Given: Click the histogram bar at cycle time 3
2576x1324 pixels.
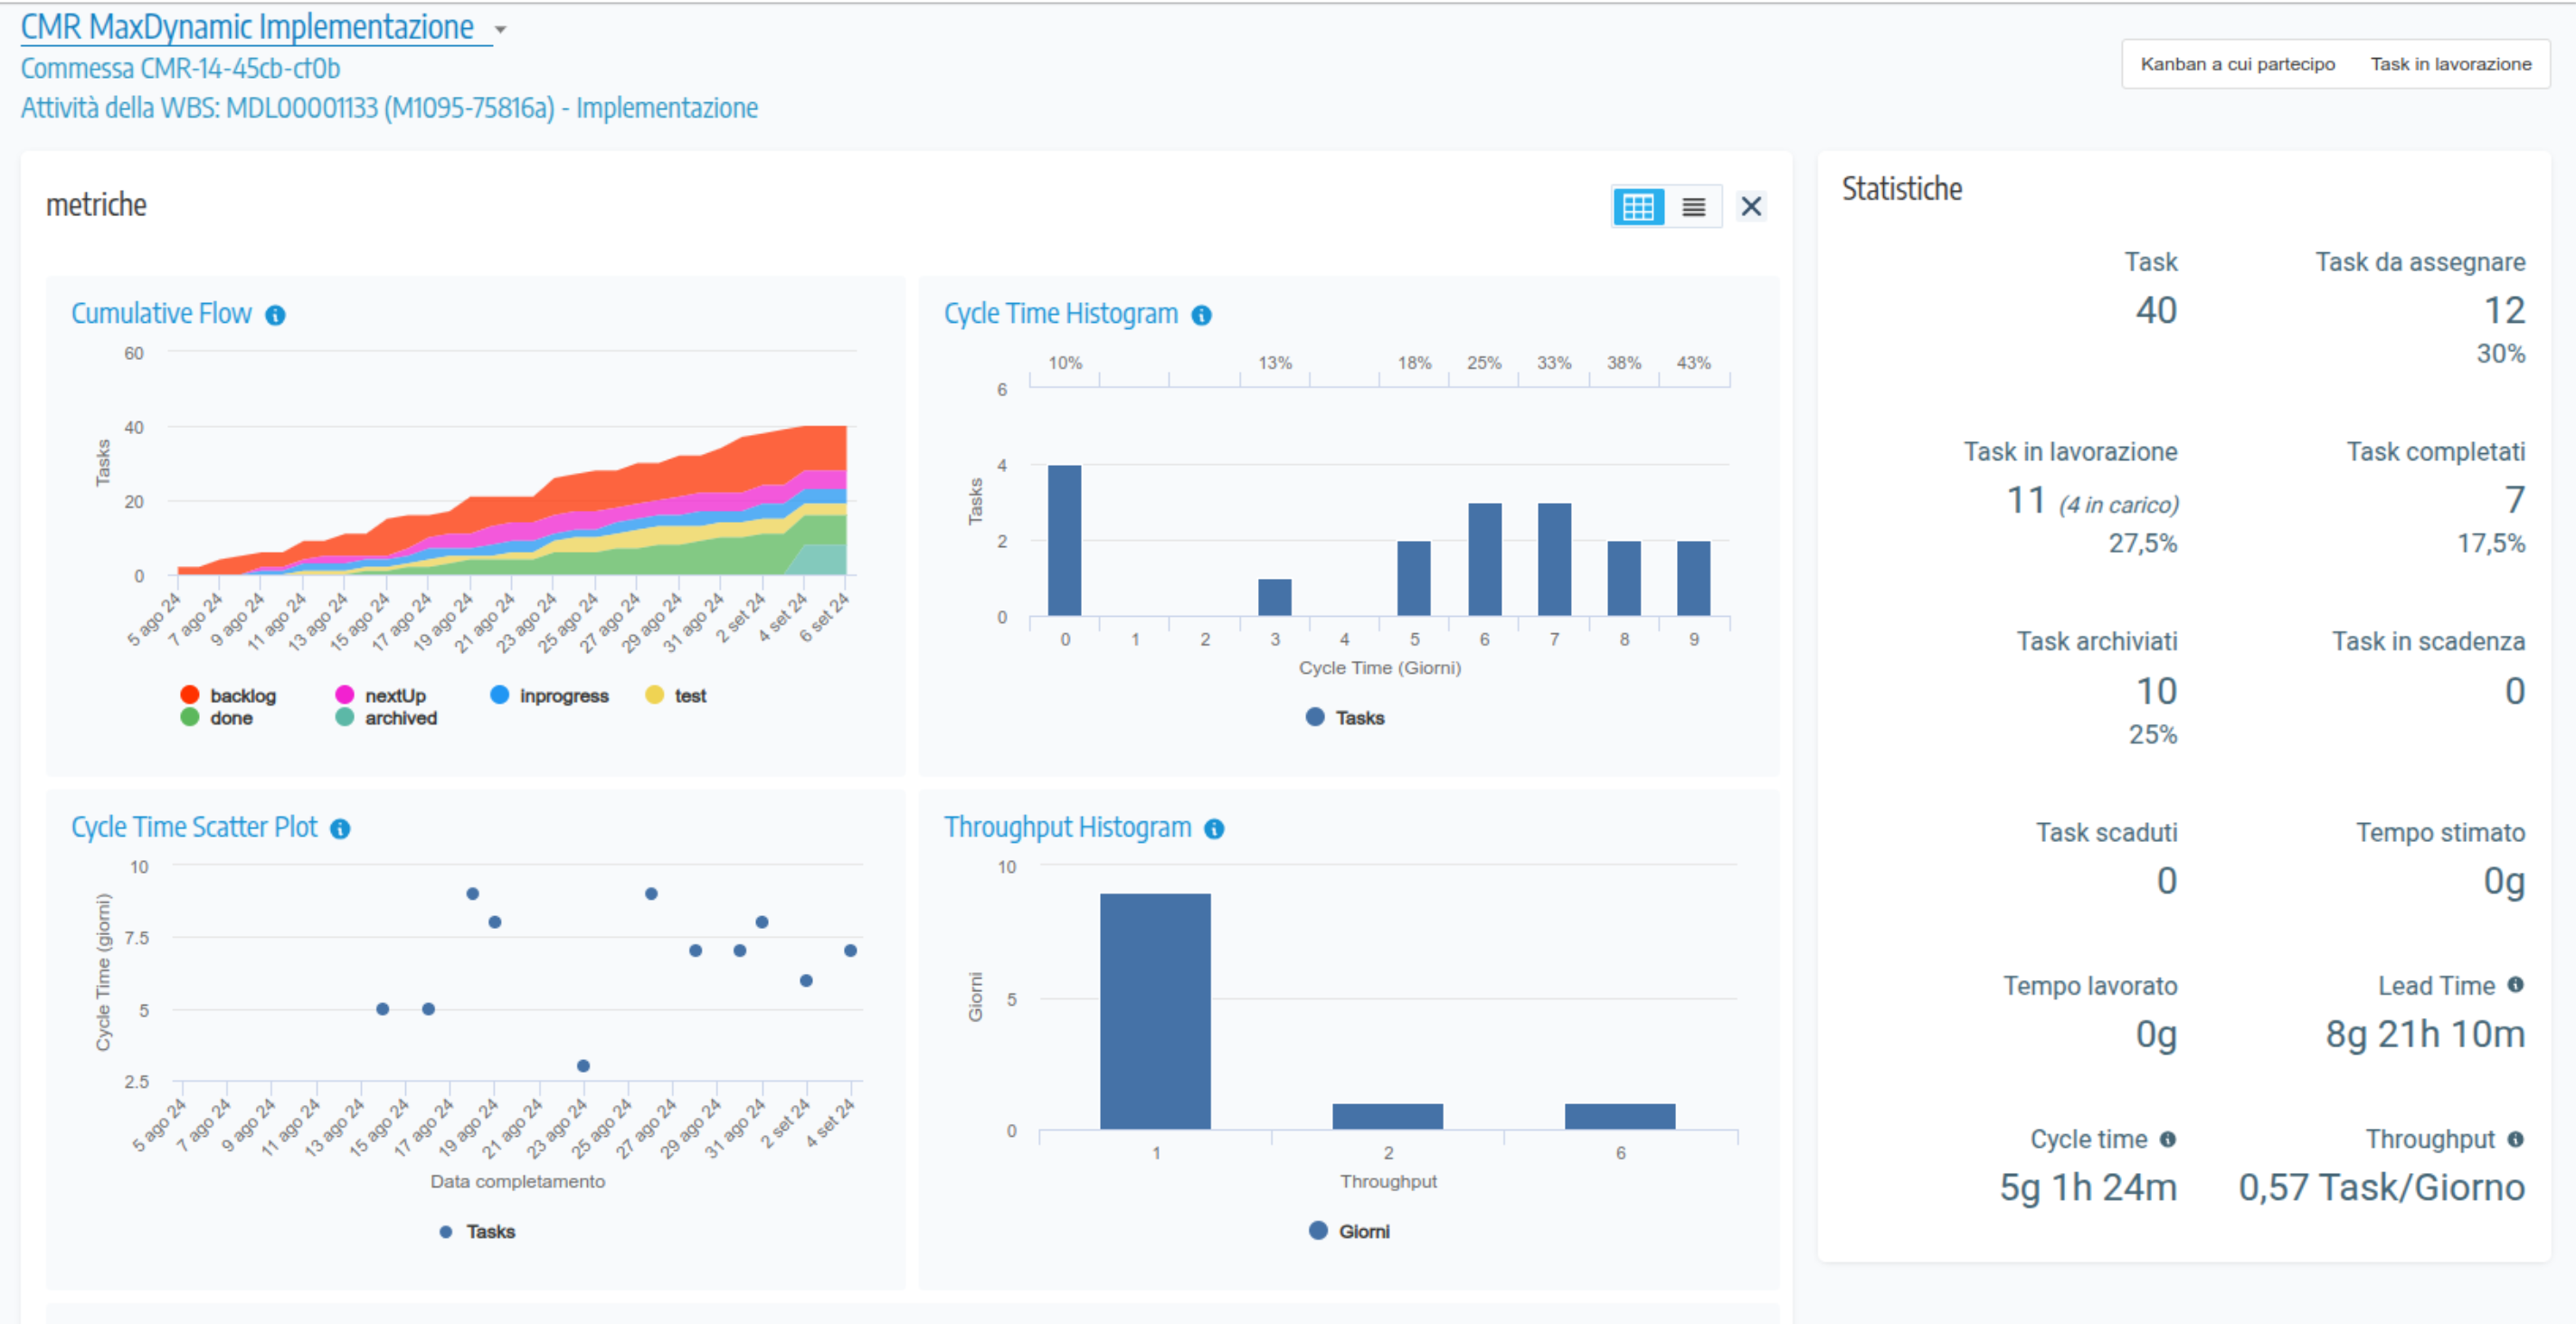Looking at the screenshot, I should [x=1274, y=598].
